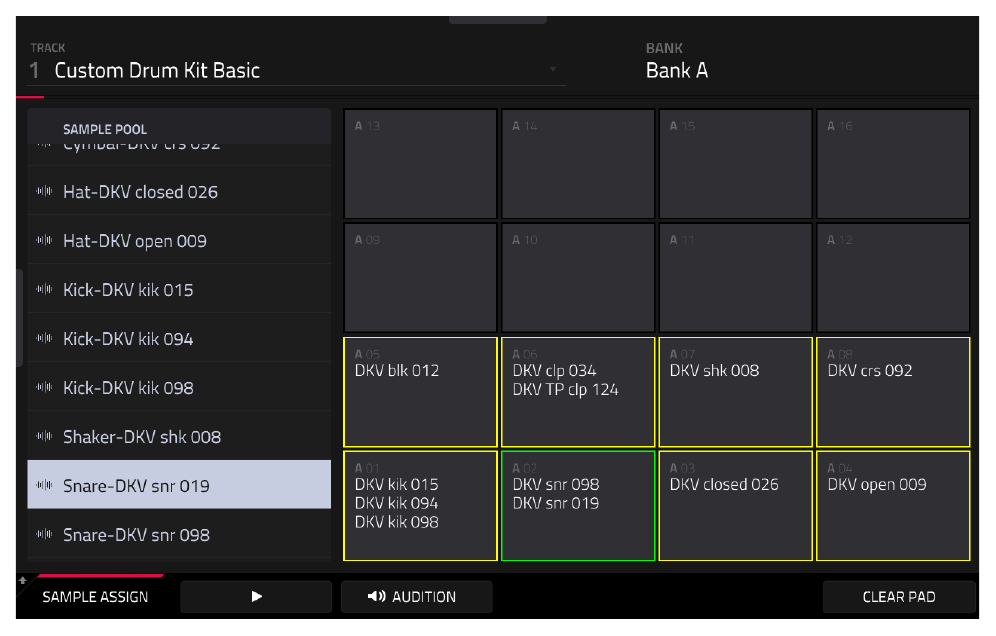Click waveform icon beside Snare-DKV snr 019
996x636 pixels.
(x=44, y=485)
